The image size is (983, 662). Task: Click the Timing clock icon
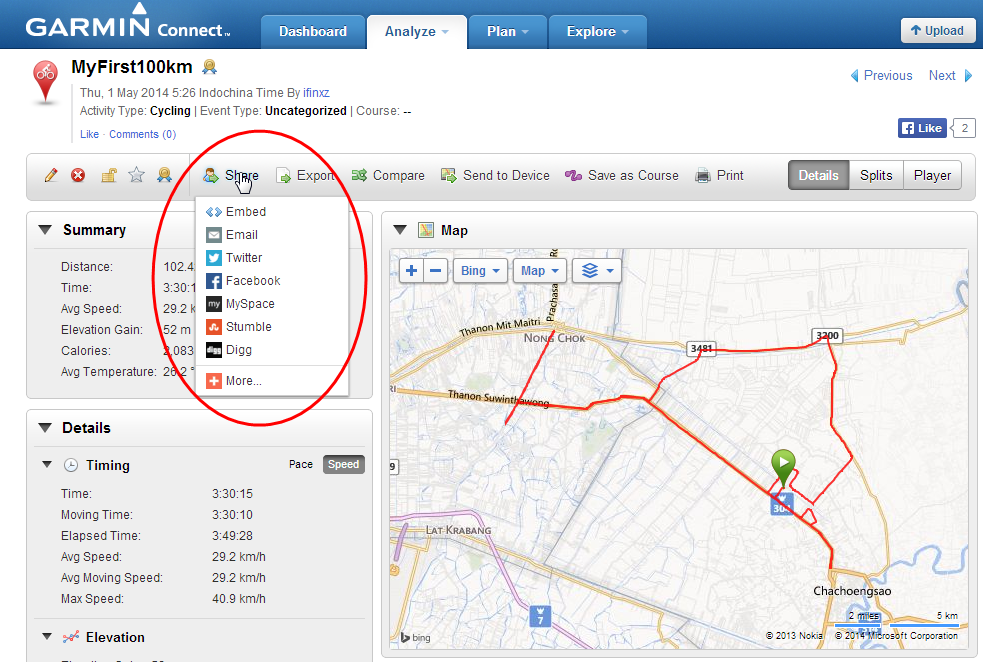click(71, 465)
